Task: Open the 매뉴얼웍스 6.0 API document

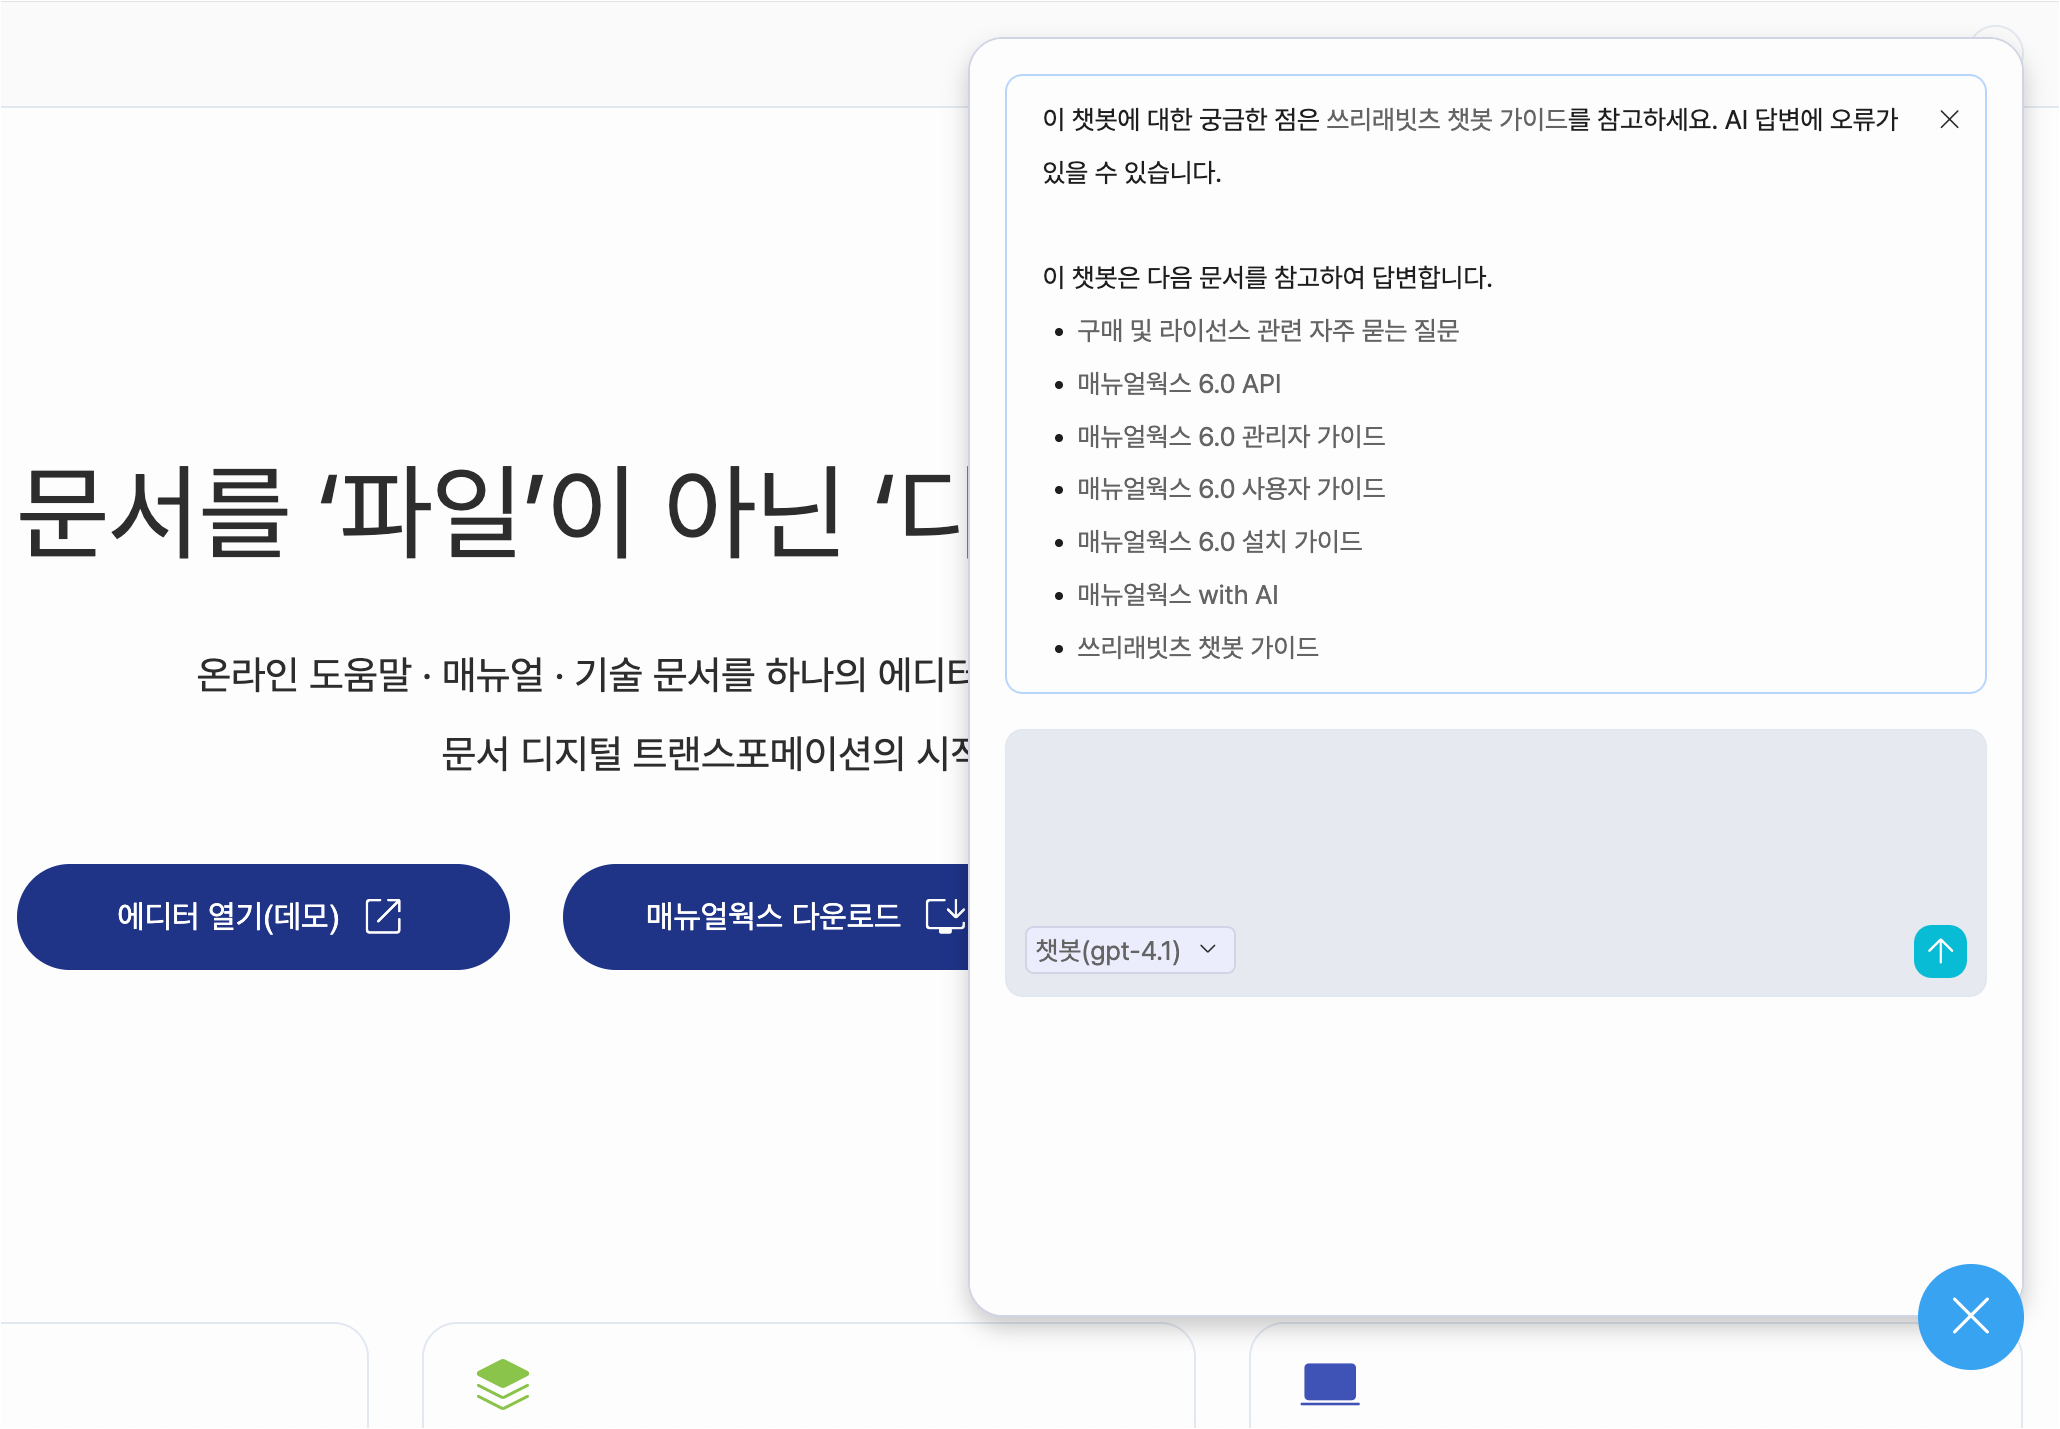Action: tap(1178, 384)
